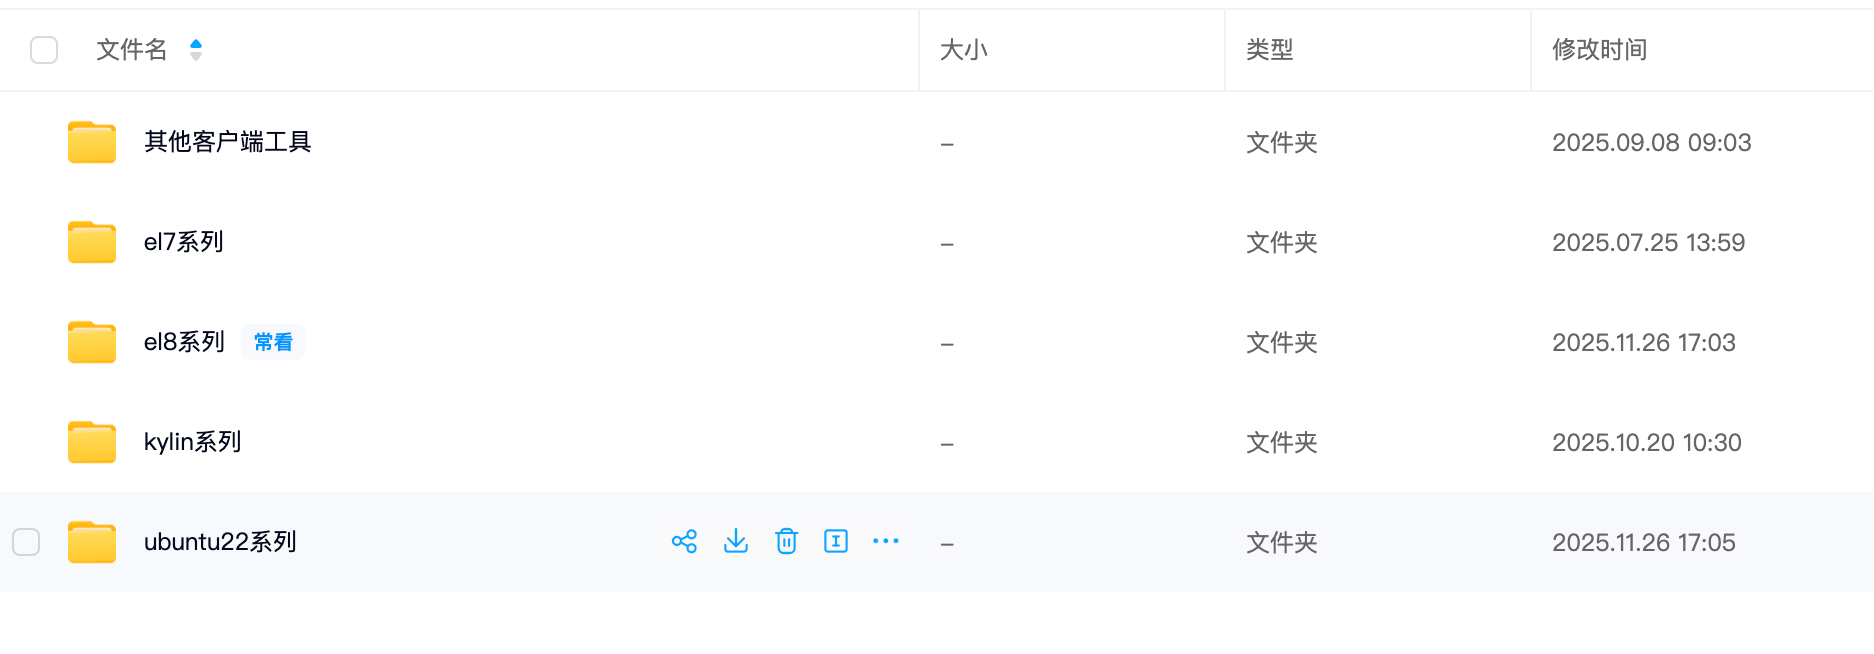Check the ubuntu22系列 row checkbox

click(x=26, y=542)
